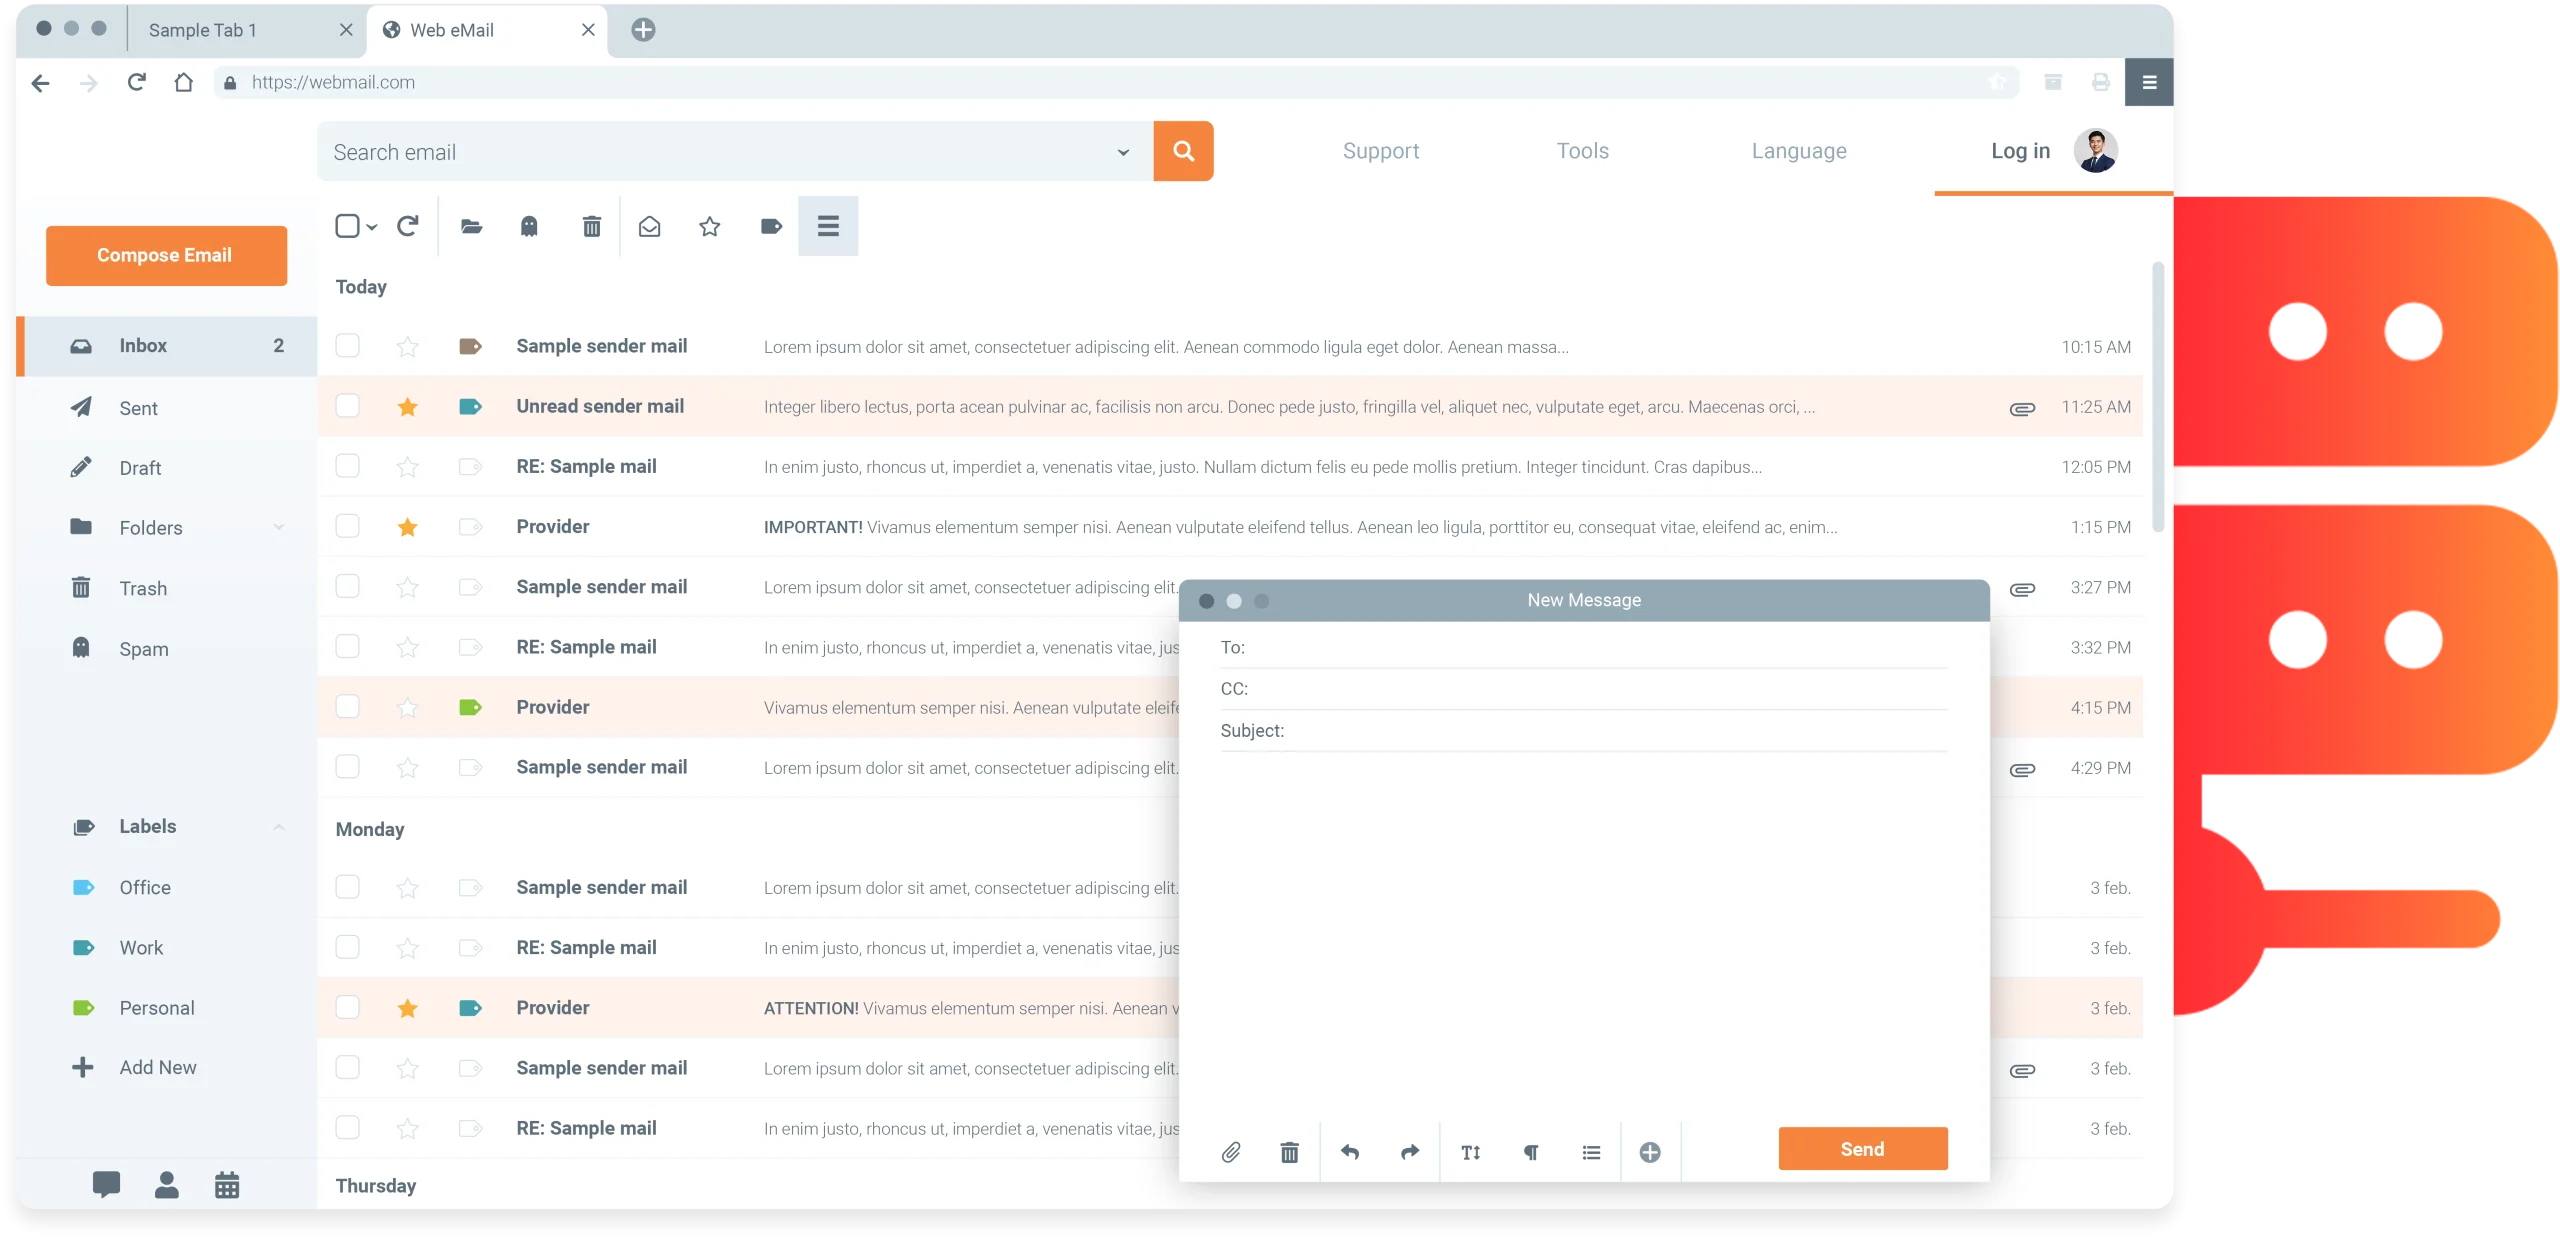The width and height of the screenshot is (2560, 1237).
Task: Open contacts via person icon at sidebar bottom
Action: click(x=167, y=1185)
